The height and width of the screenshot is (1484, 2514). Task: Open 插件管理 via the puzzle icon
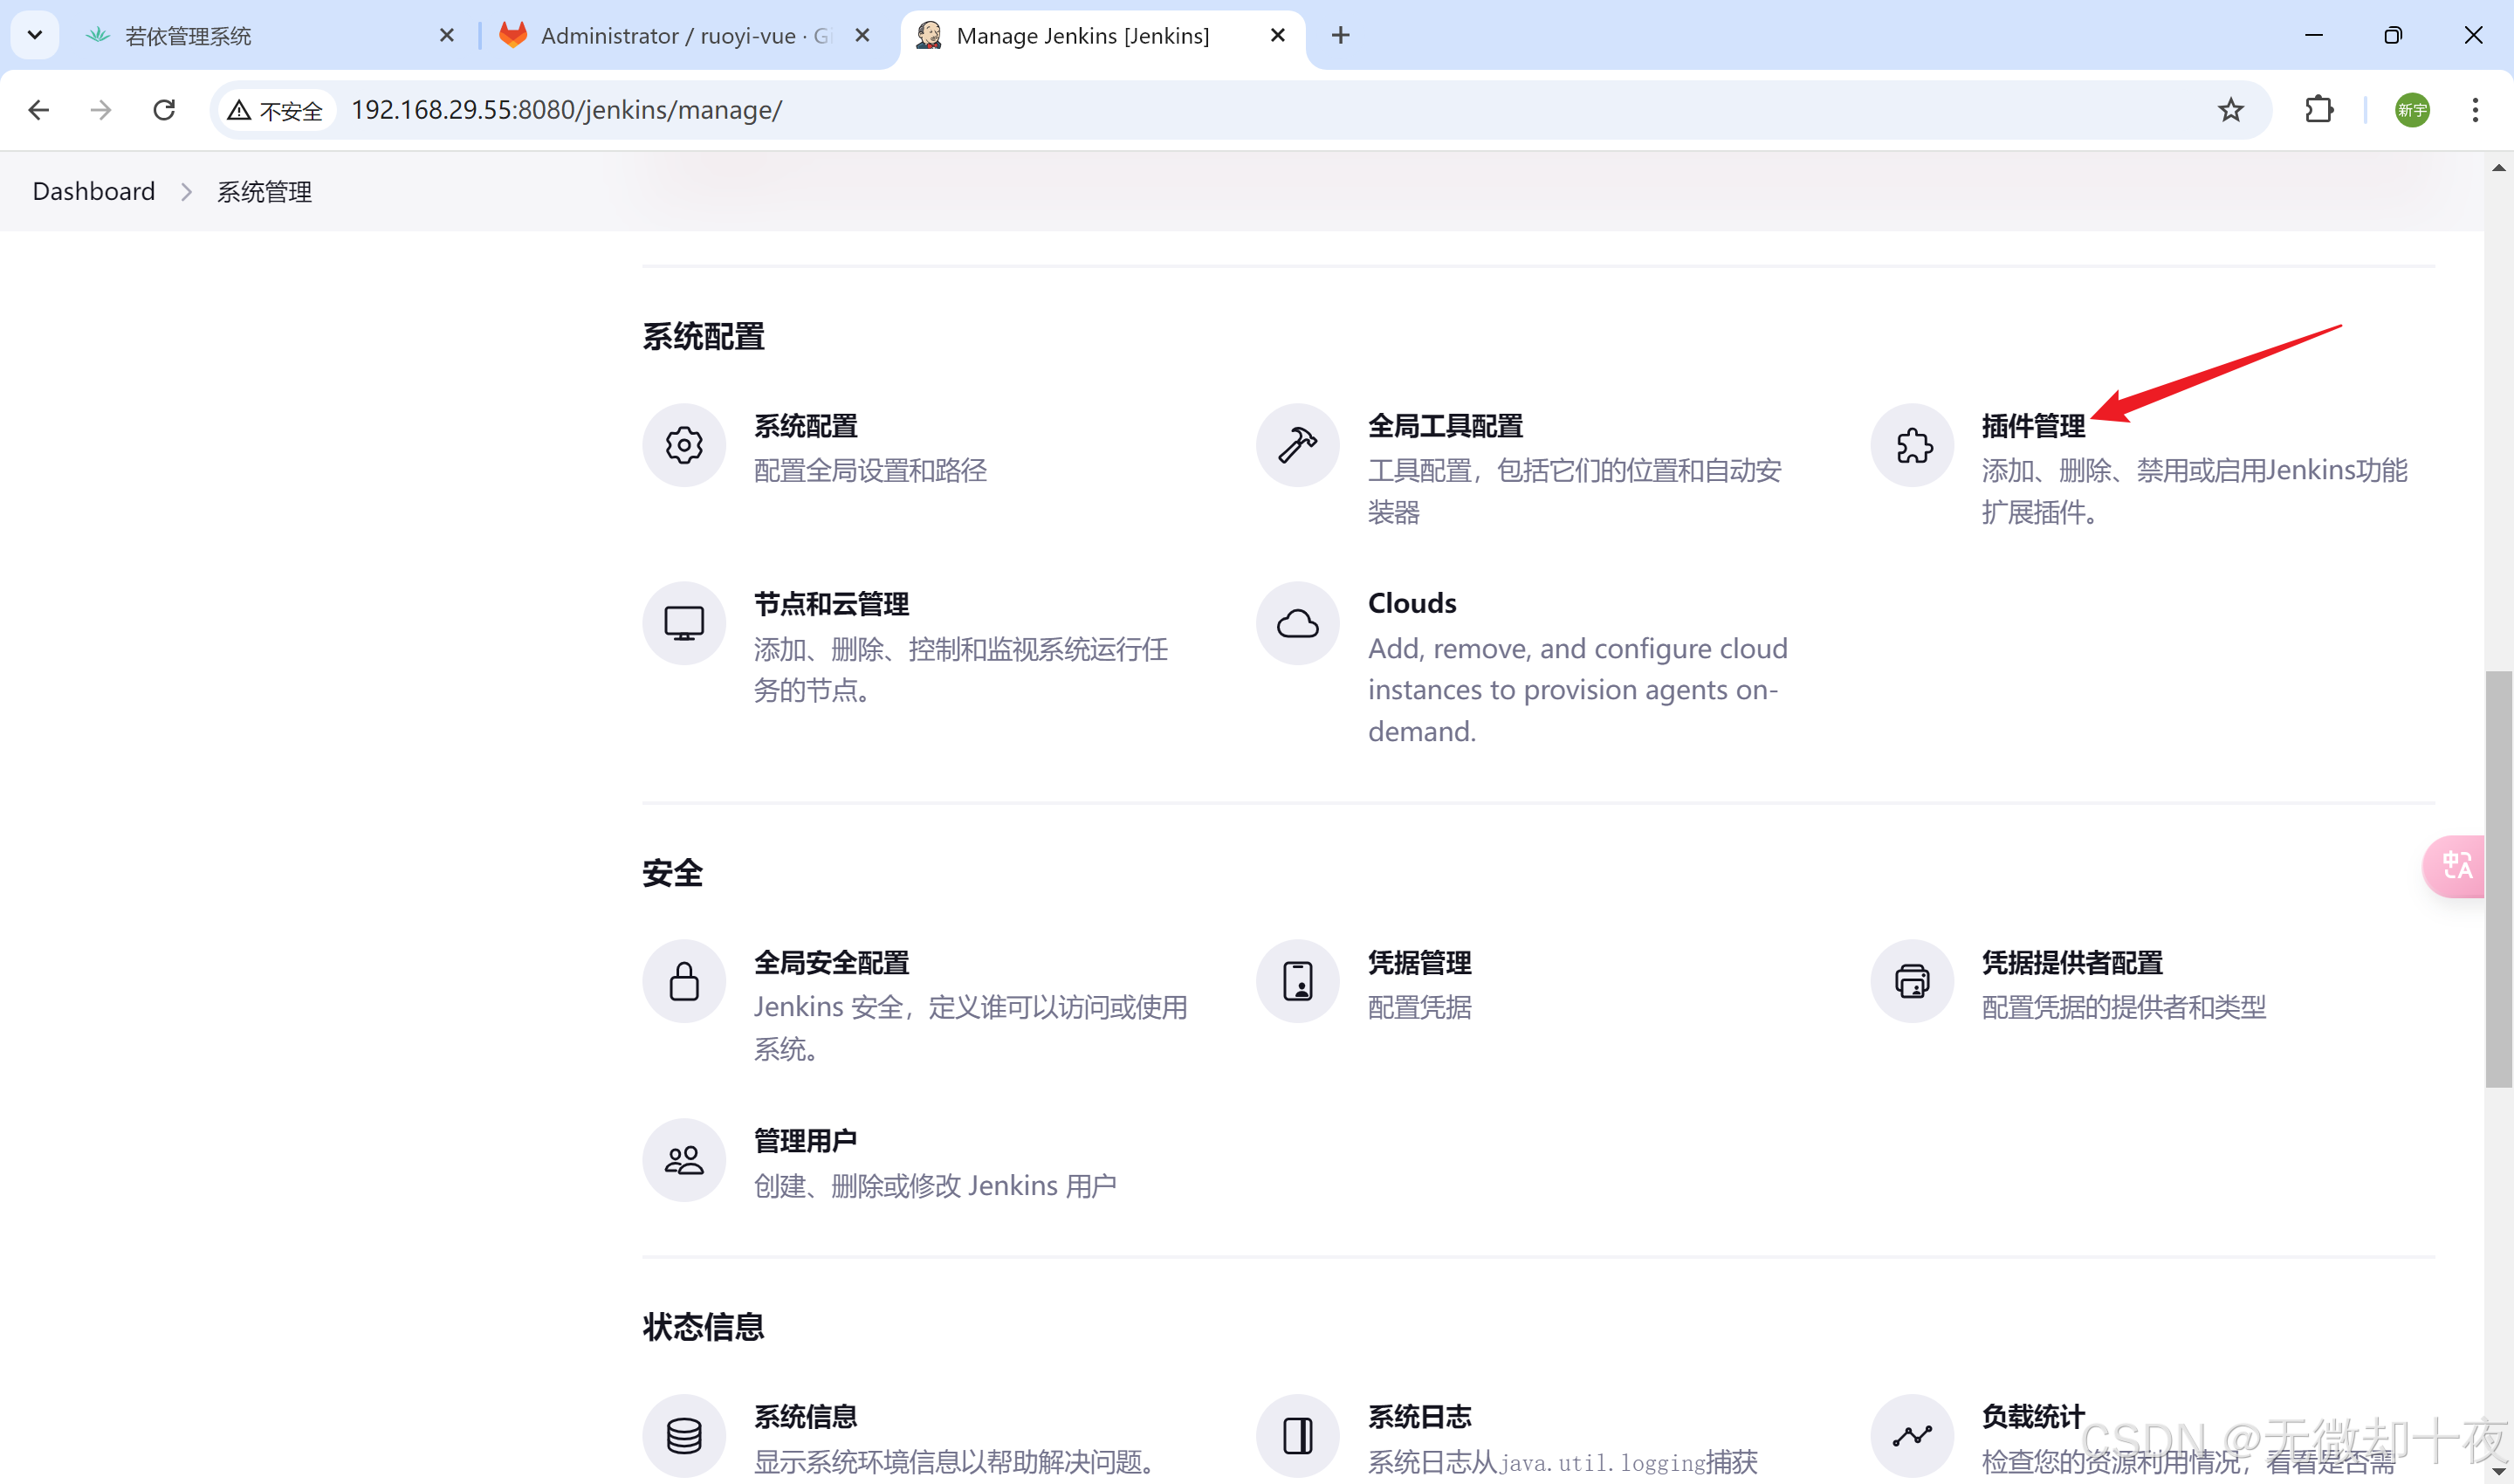click(1912, 445)
